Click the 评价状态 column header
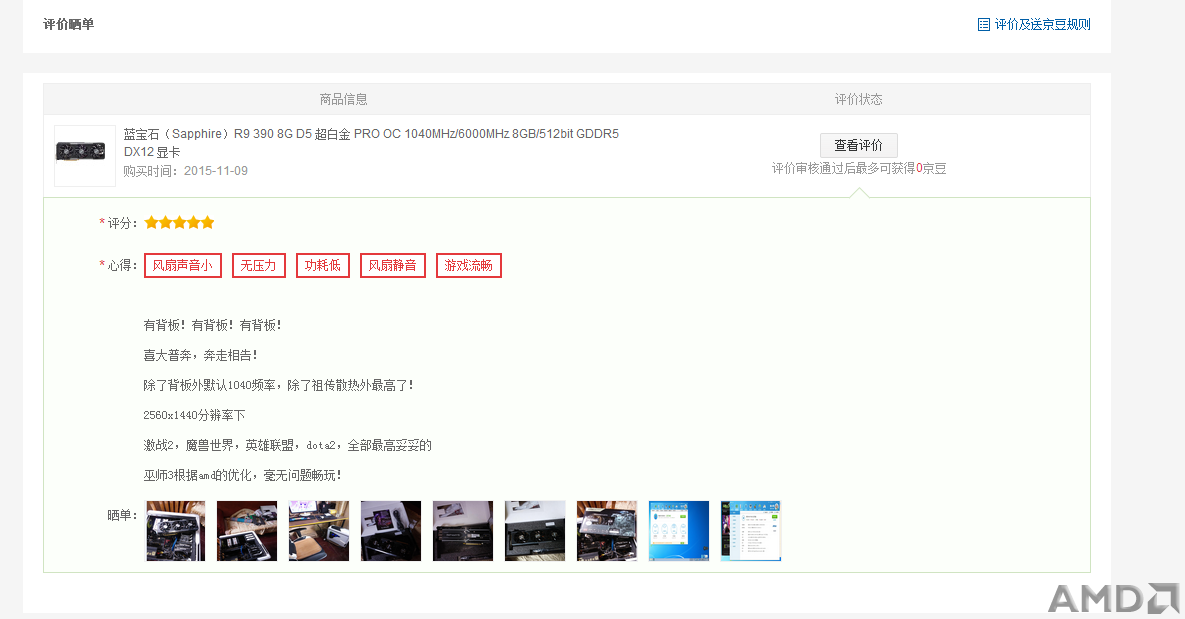This screenshot has width=1185, height=619. click(x=859, y=99)
